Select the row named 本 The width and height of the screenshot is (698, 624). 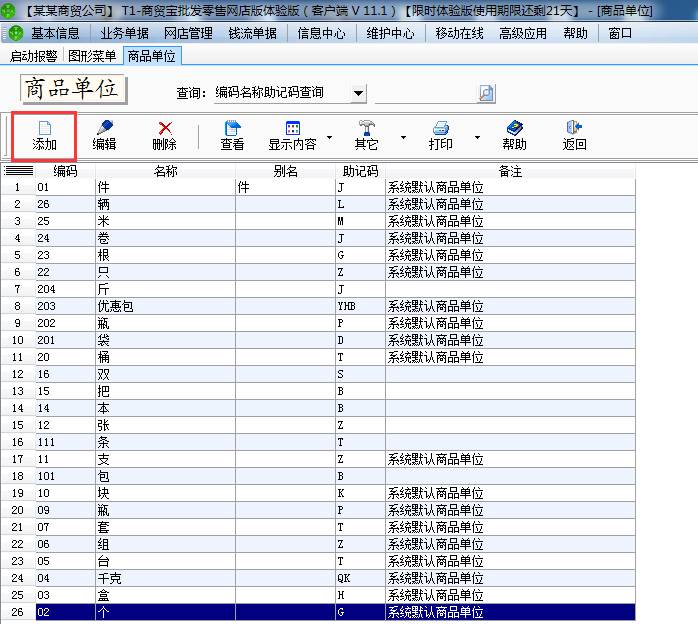(318, 408)
